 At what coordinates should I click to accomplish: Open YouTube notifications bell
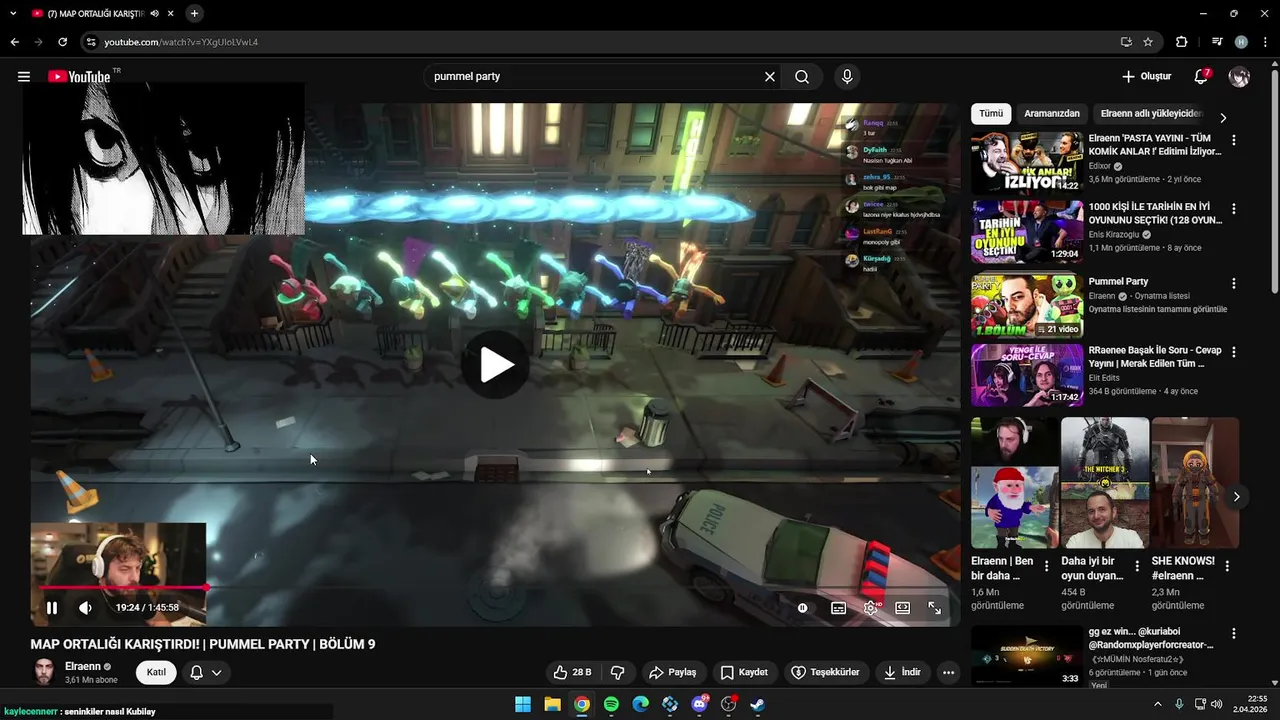click(1201, 76)
